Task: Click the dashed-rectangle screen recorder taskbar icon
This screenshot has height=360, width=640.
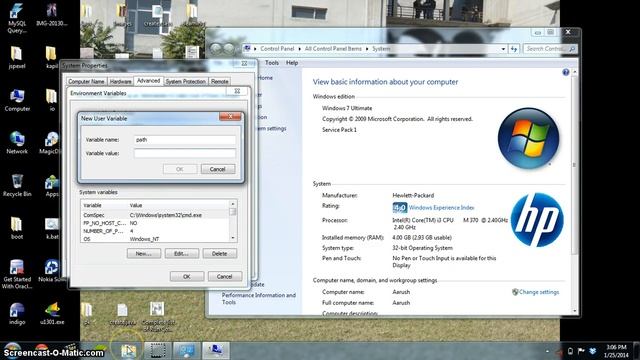Action: [158, 351]
